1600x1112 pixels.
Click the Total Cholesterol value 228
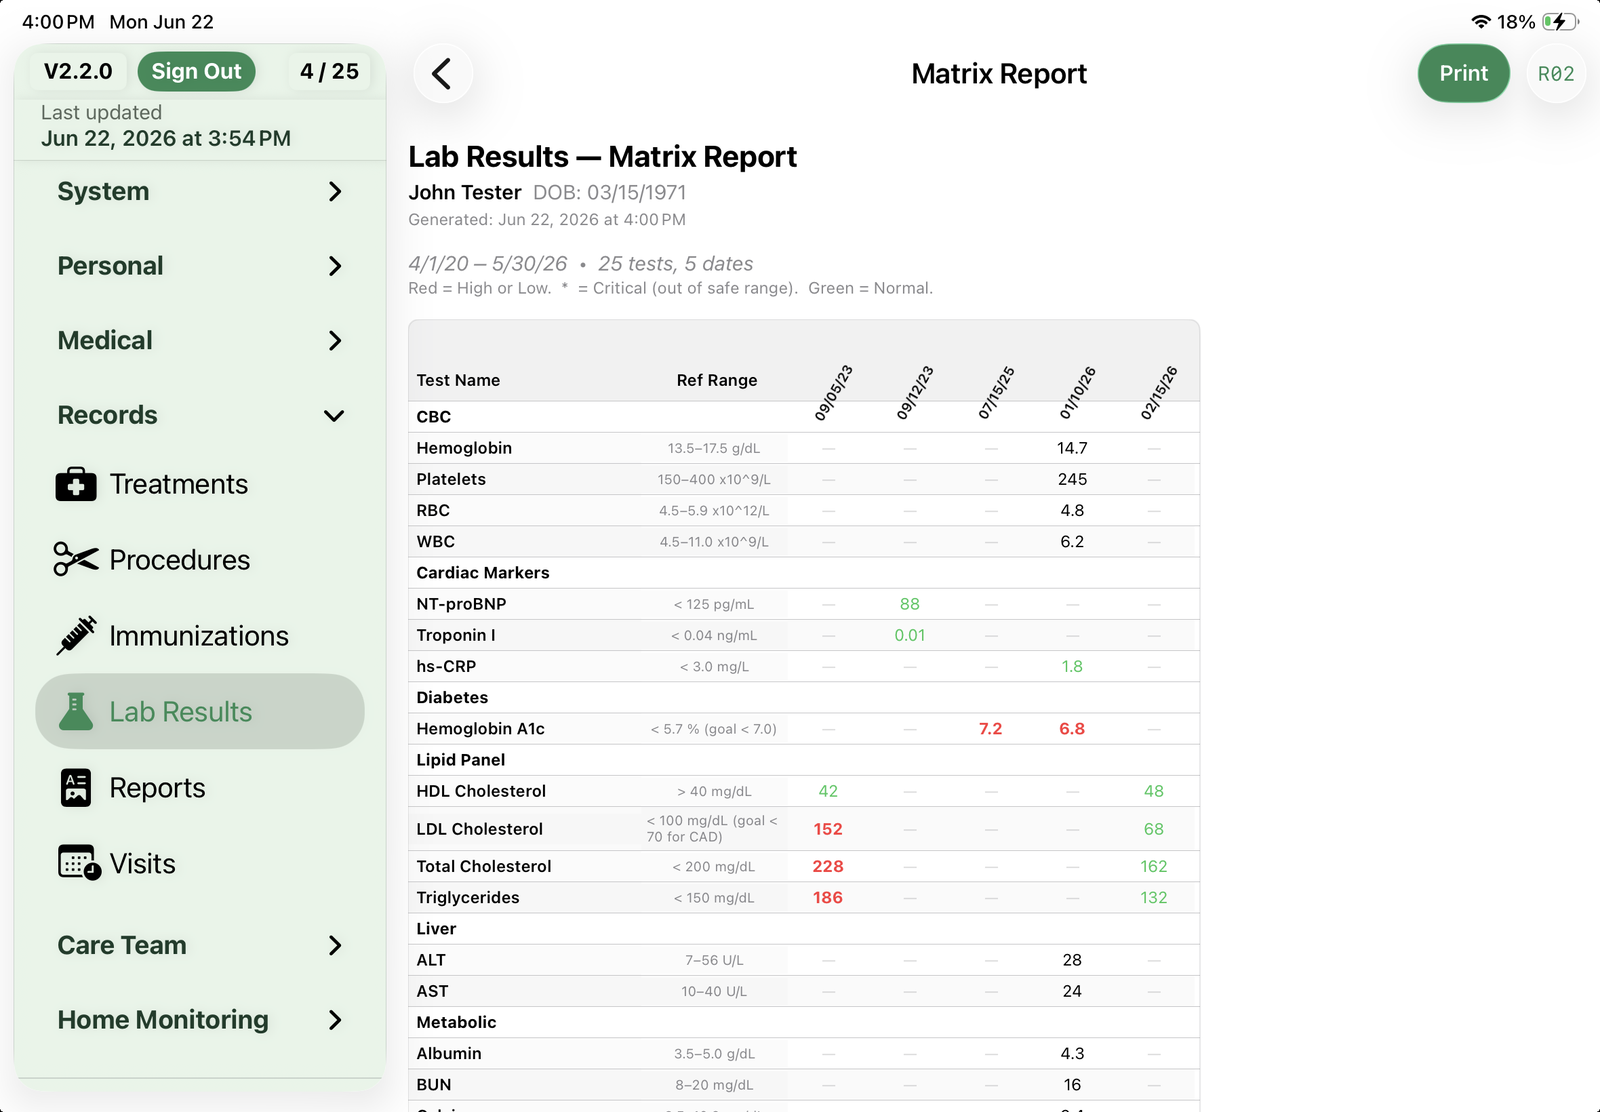828,866
